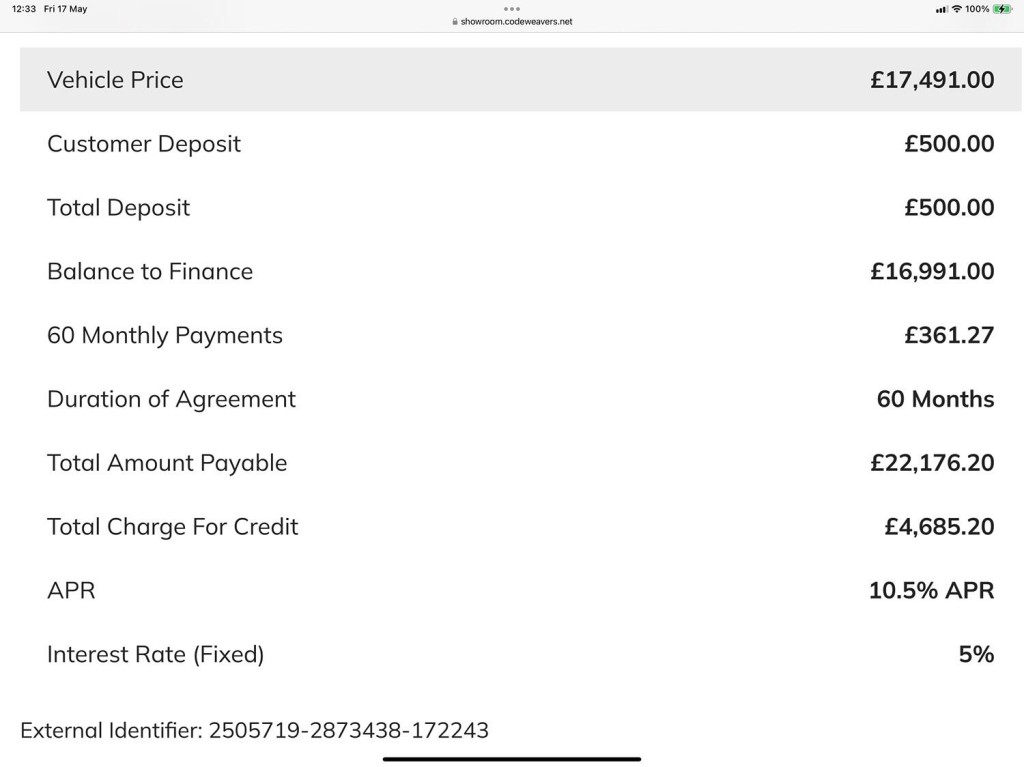Click the Balance to Finance amount £16,991.00
Screen dimensions: 1024x767
932,272
